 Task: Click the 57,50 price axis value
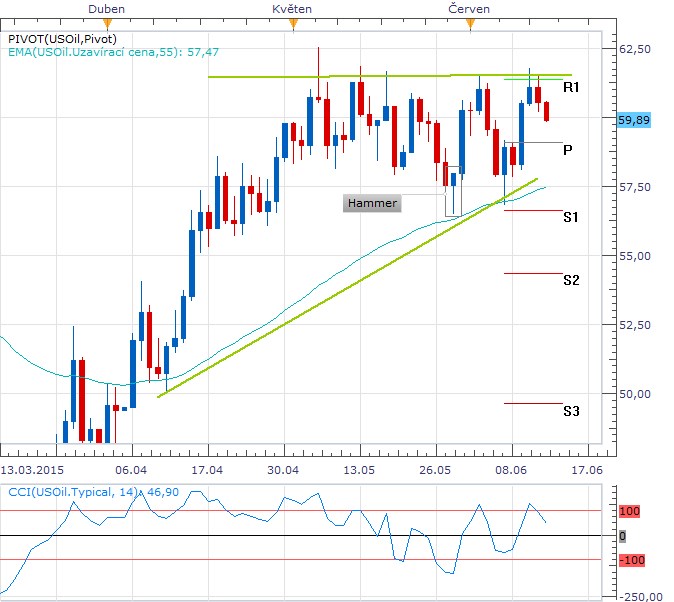click(634, 187)
